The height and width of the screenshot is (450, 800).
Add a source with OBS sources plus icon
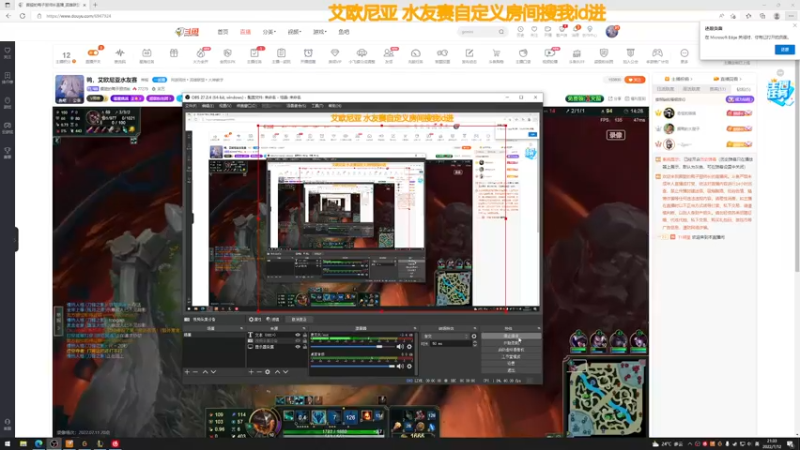(251, 372)
